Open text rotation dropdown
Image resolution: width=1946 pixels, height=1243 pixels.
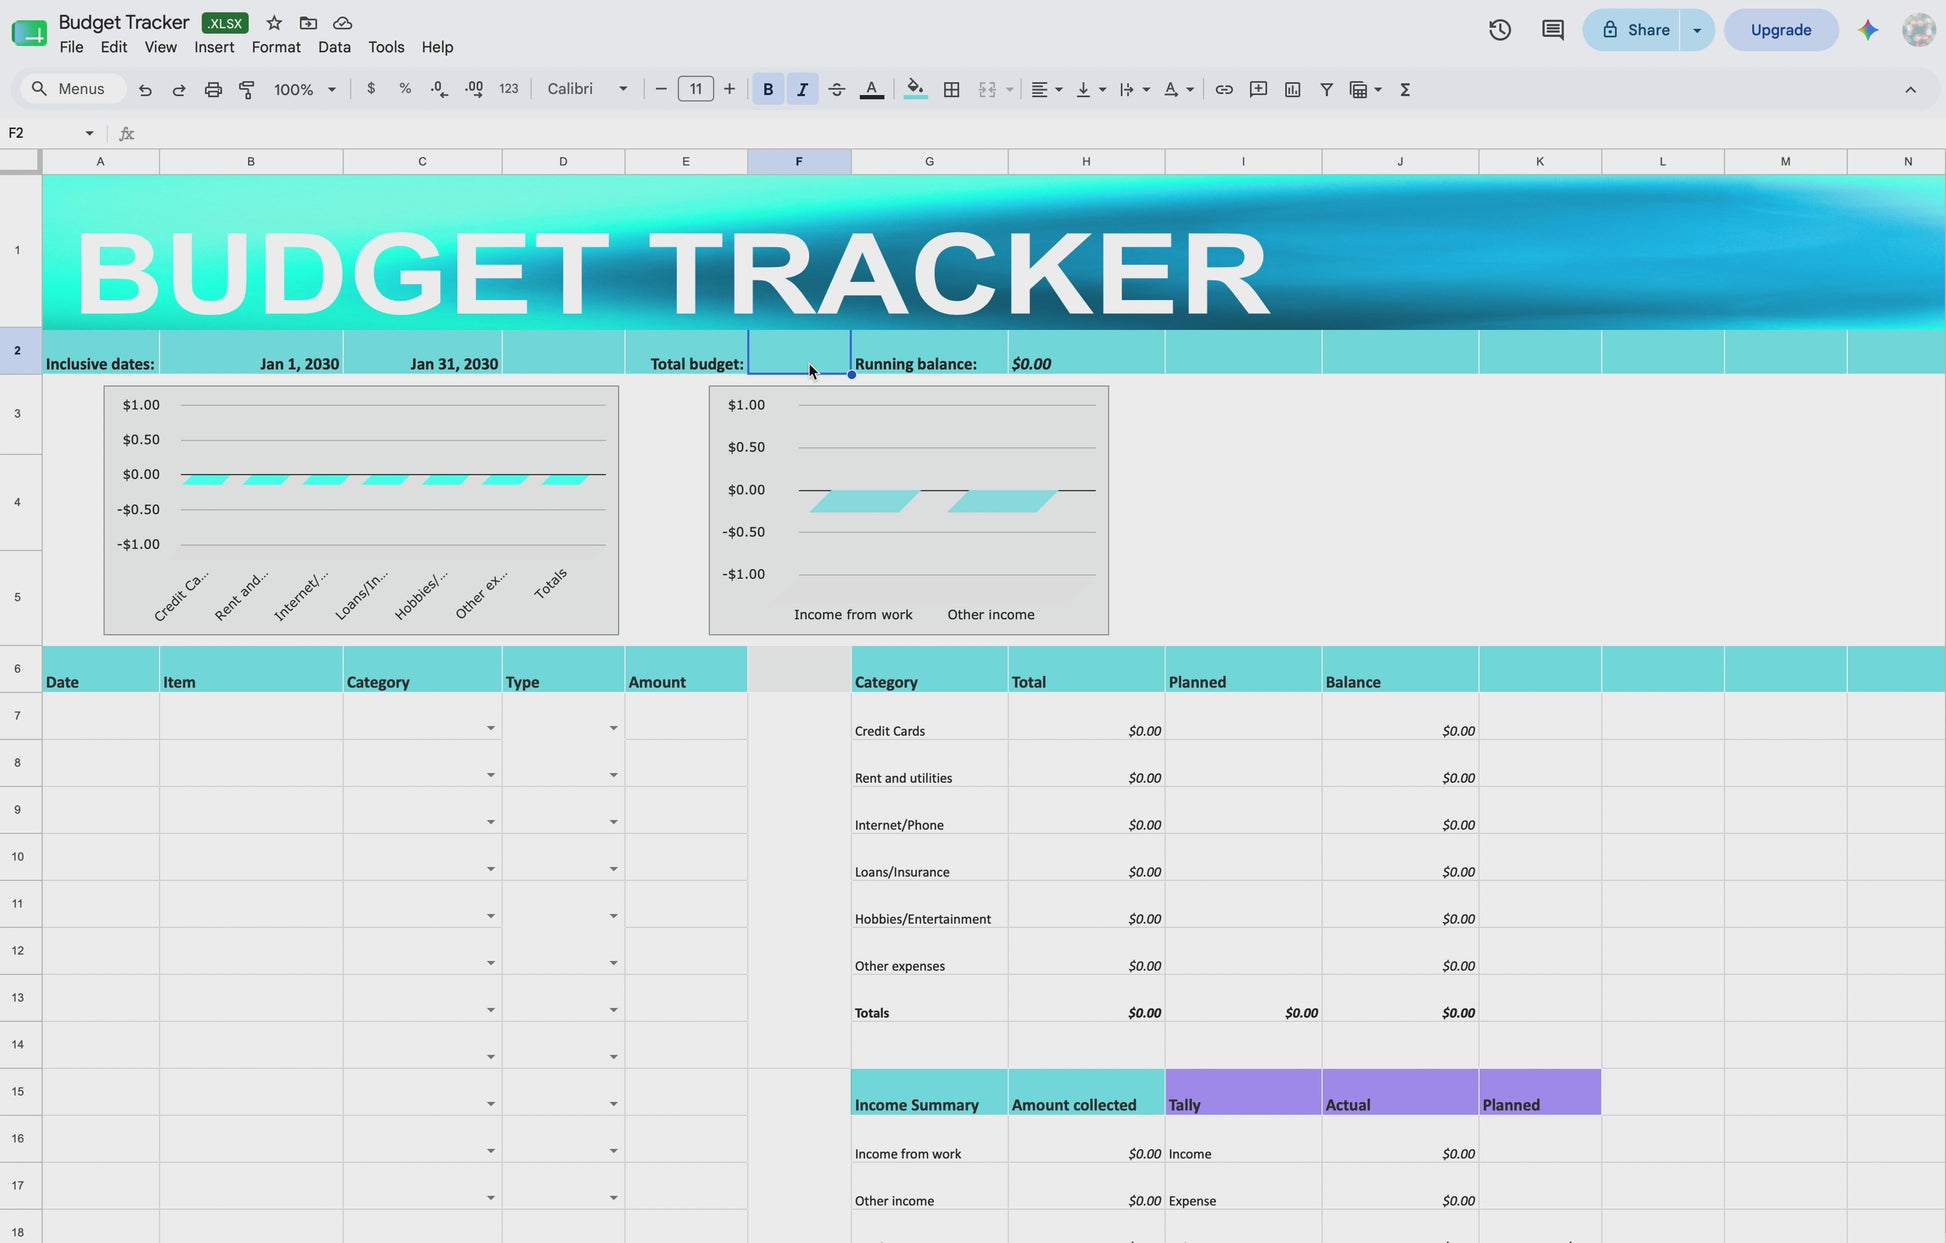coord(1178,89)
